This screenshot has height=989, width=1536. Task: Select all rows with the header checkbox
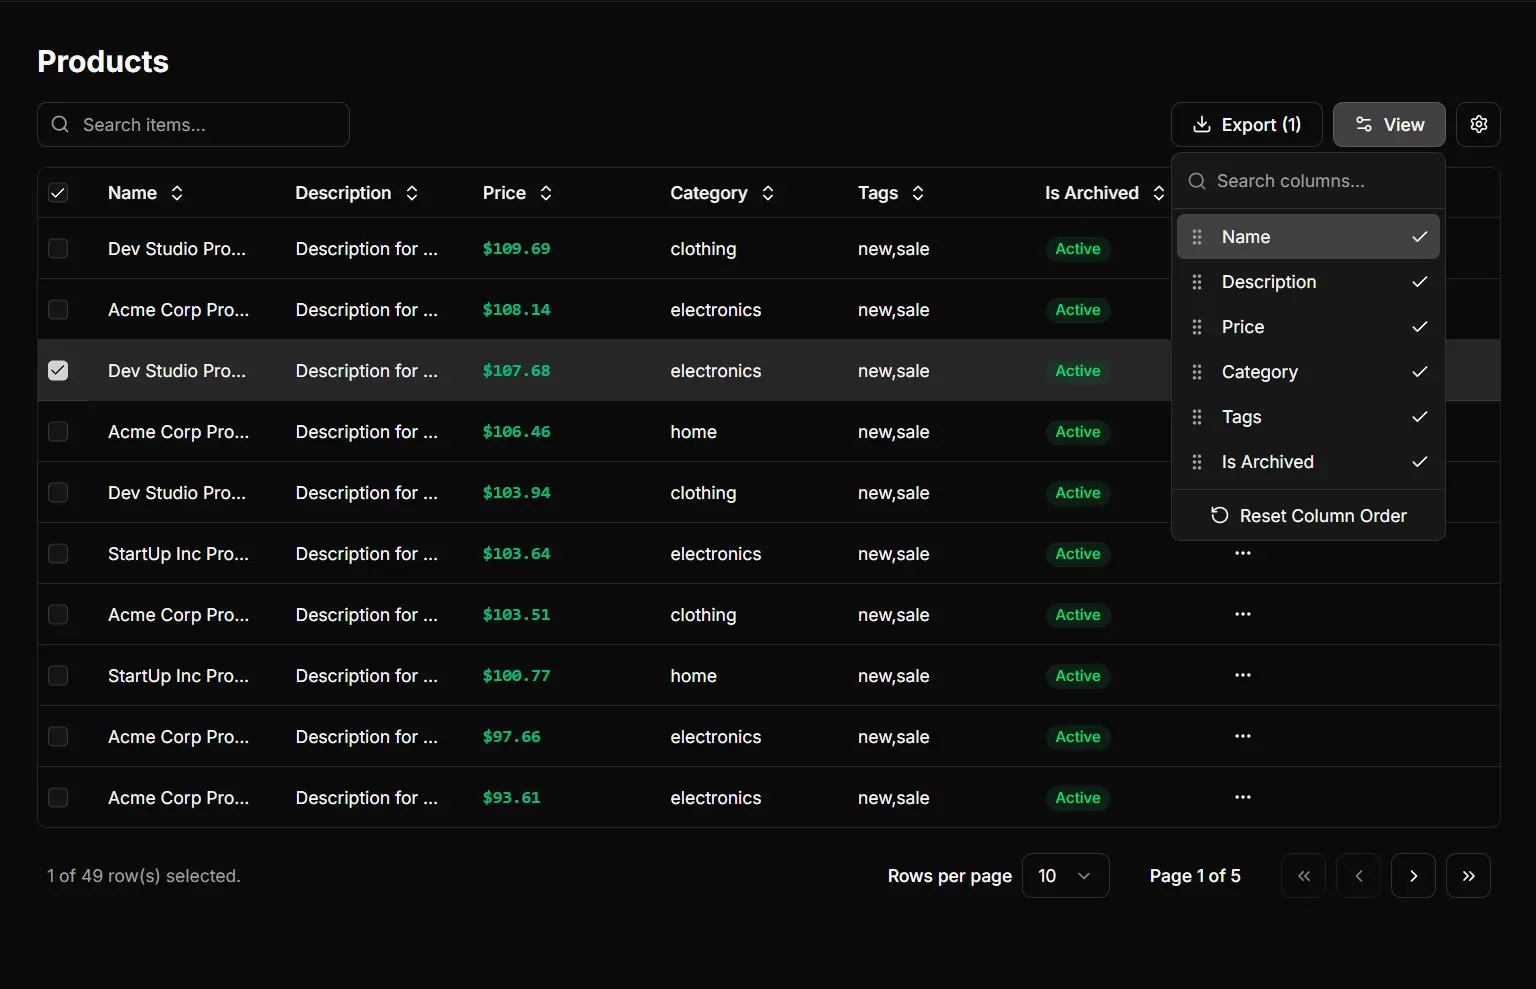[x=58, y=192]
